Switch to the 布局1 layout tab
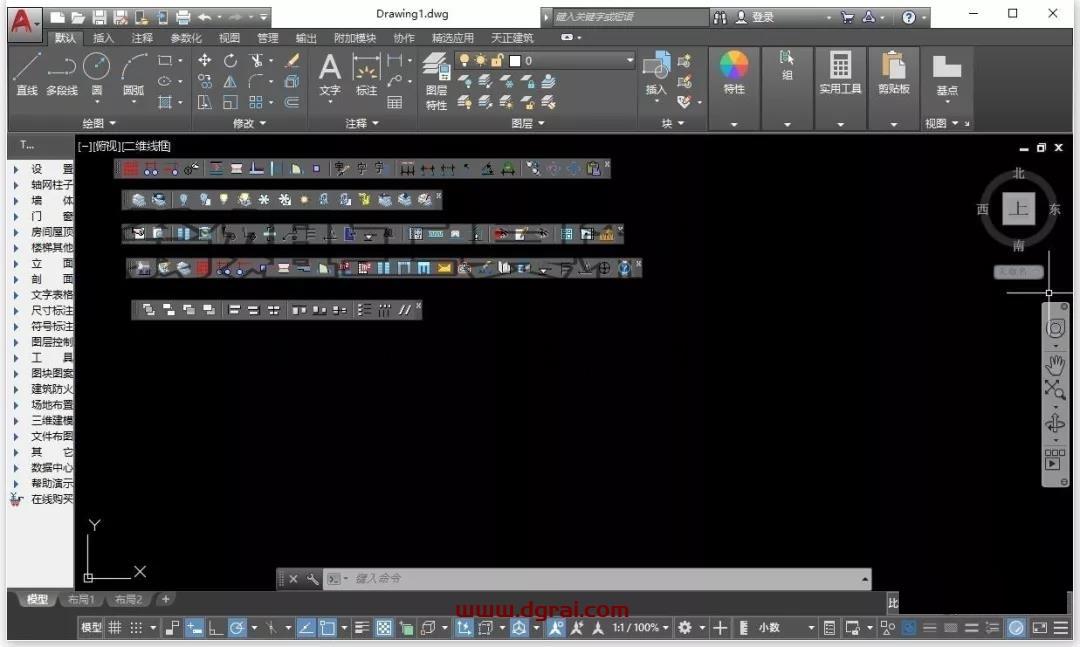Screen dimensions: 1080x647 pos(81,599)
